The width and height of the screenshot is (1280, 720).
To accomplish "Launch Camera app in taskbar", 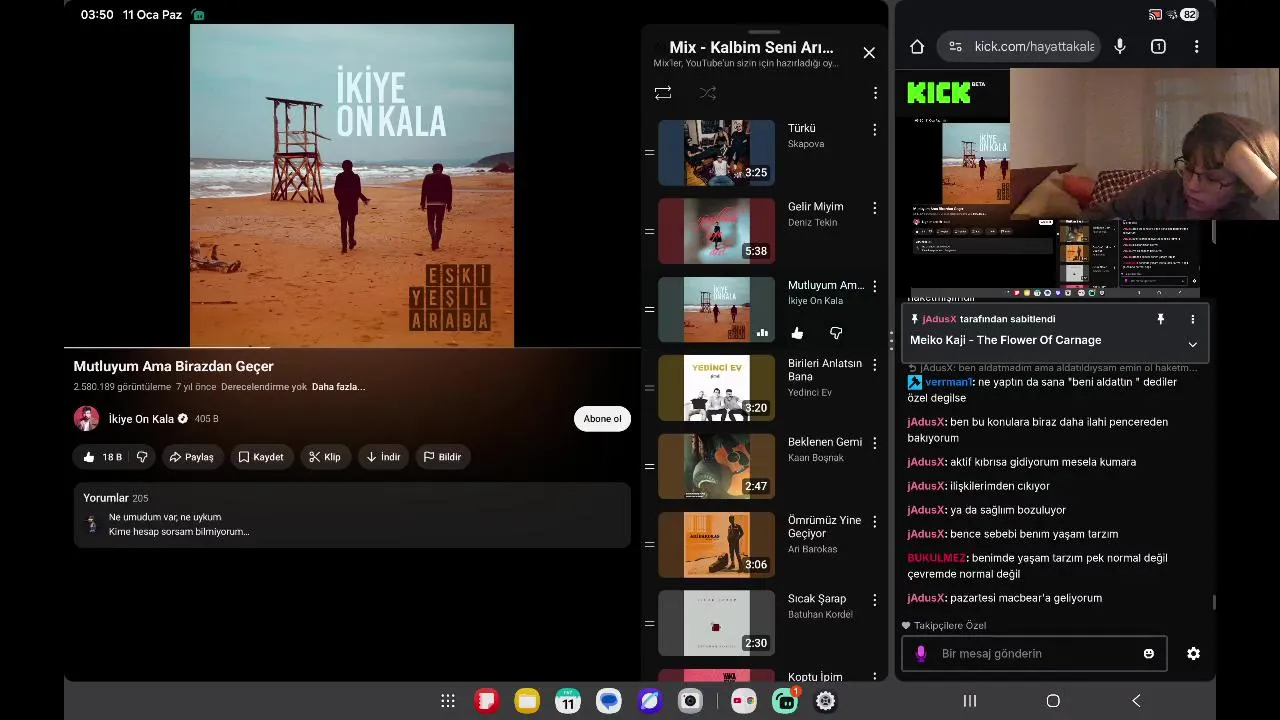I will [x=690, y=701].
